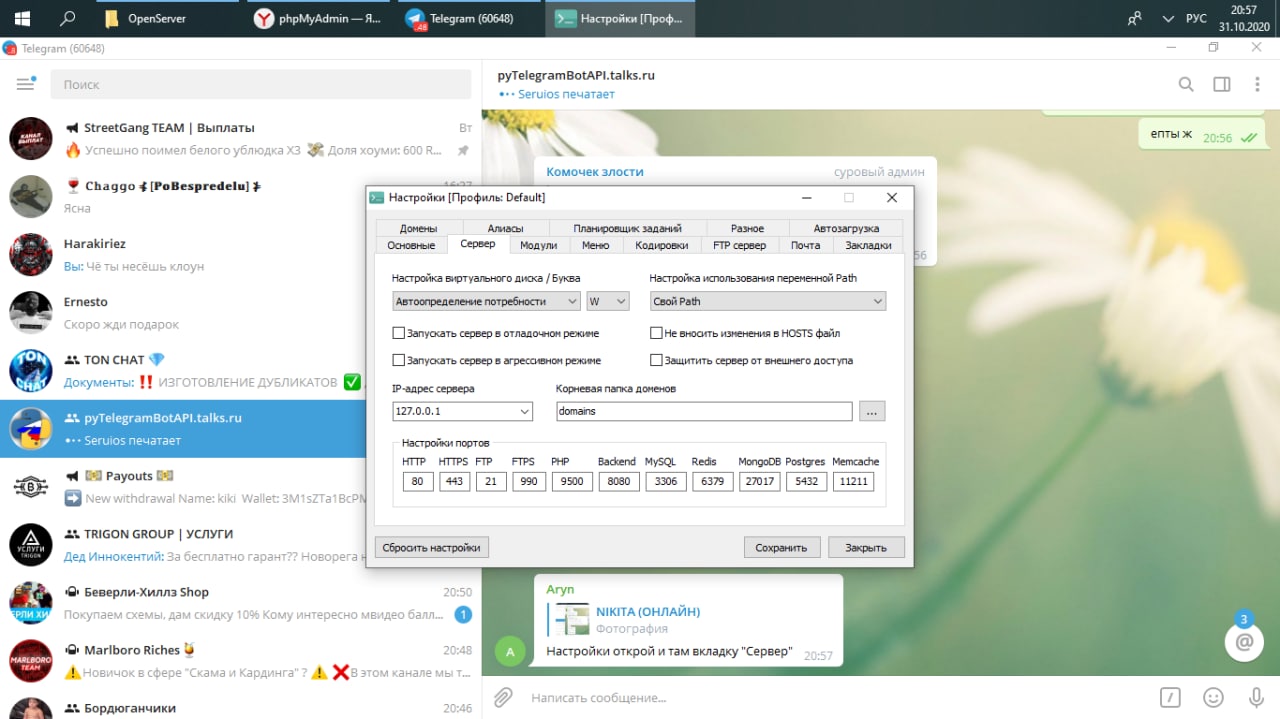This screenshot has height=719, width=1280.
Task: Click the search magnifier in chat header
Action: pyautogui.click(x=1186, y=84)
